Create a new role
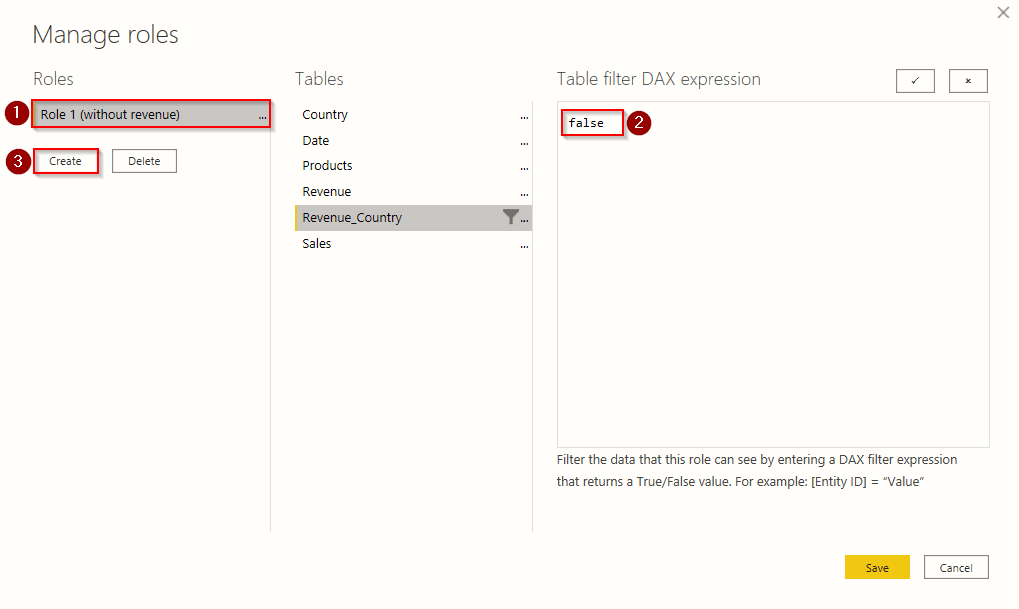1019x609 pixels. click(66, 161)
